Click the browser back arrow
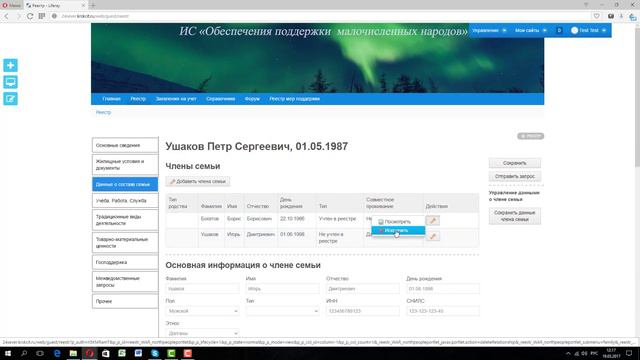Image resolution: width=640 pixels, height=360 pixels. 7,16
